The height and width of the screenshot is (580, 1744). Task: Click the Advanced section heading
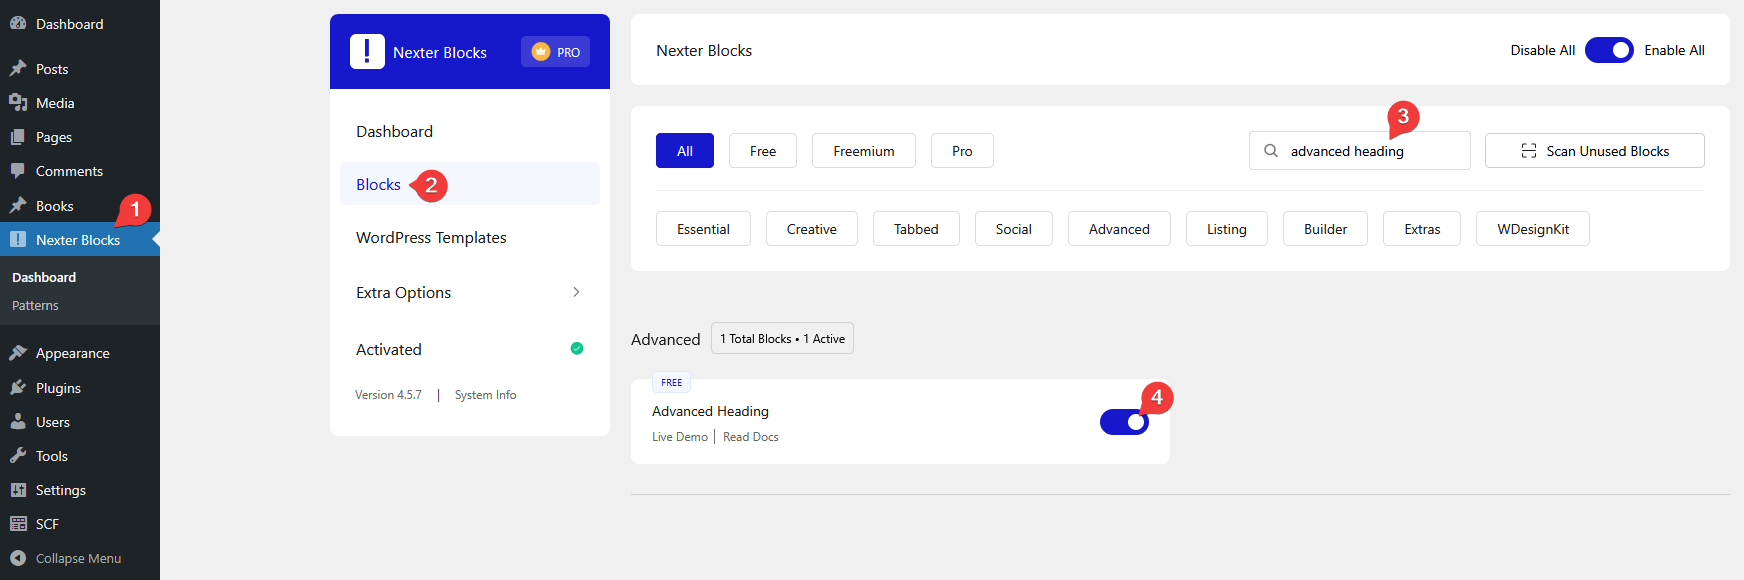click(666, 340)
